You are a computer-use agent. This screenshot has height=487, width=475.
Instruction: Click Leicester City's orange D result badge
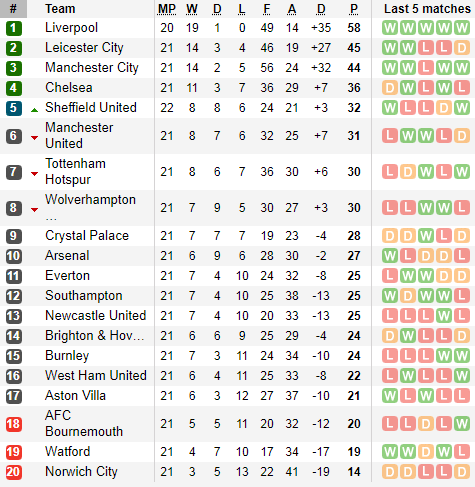(462, 48)
